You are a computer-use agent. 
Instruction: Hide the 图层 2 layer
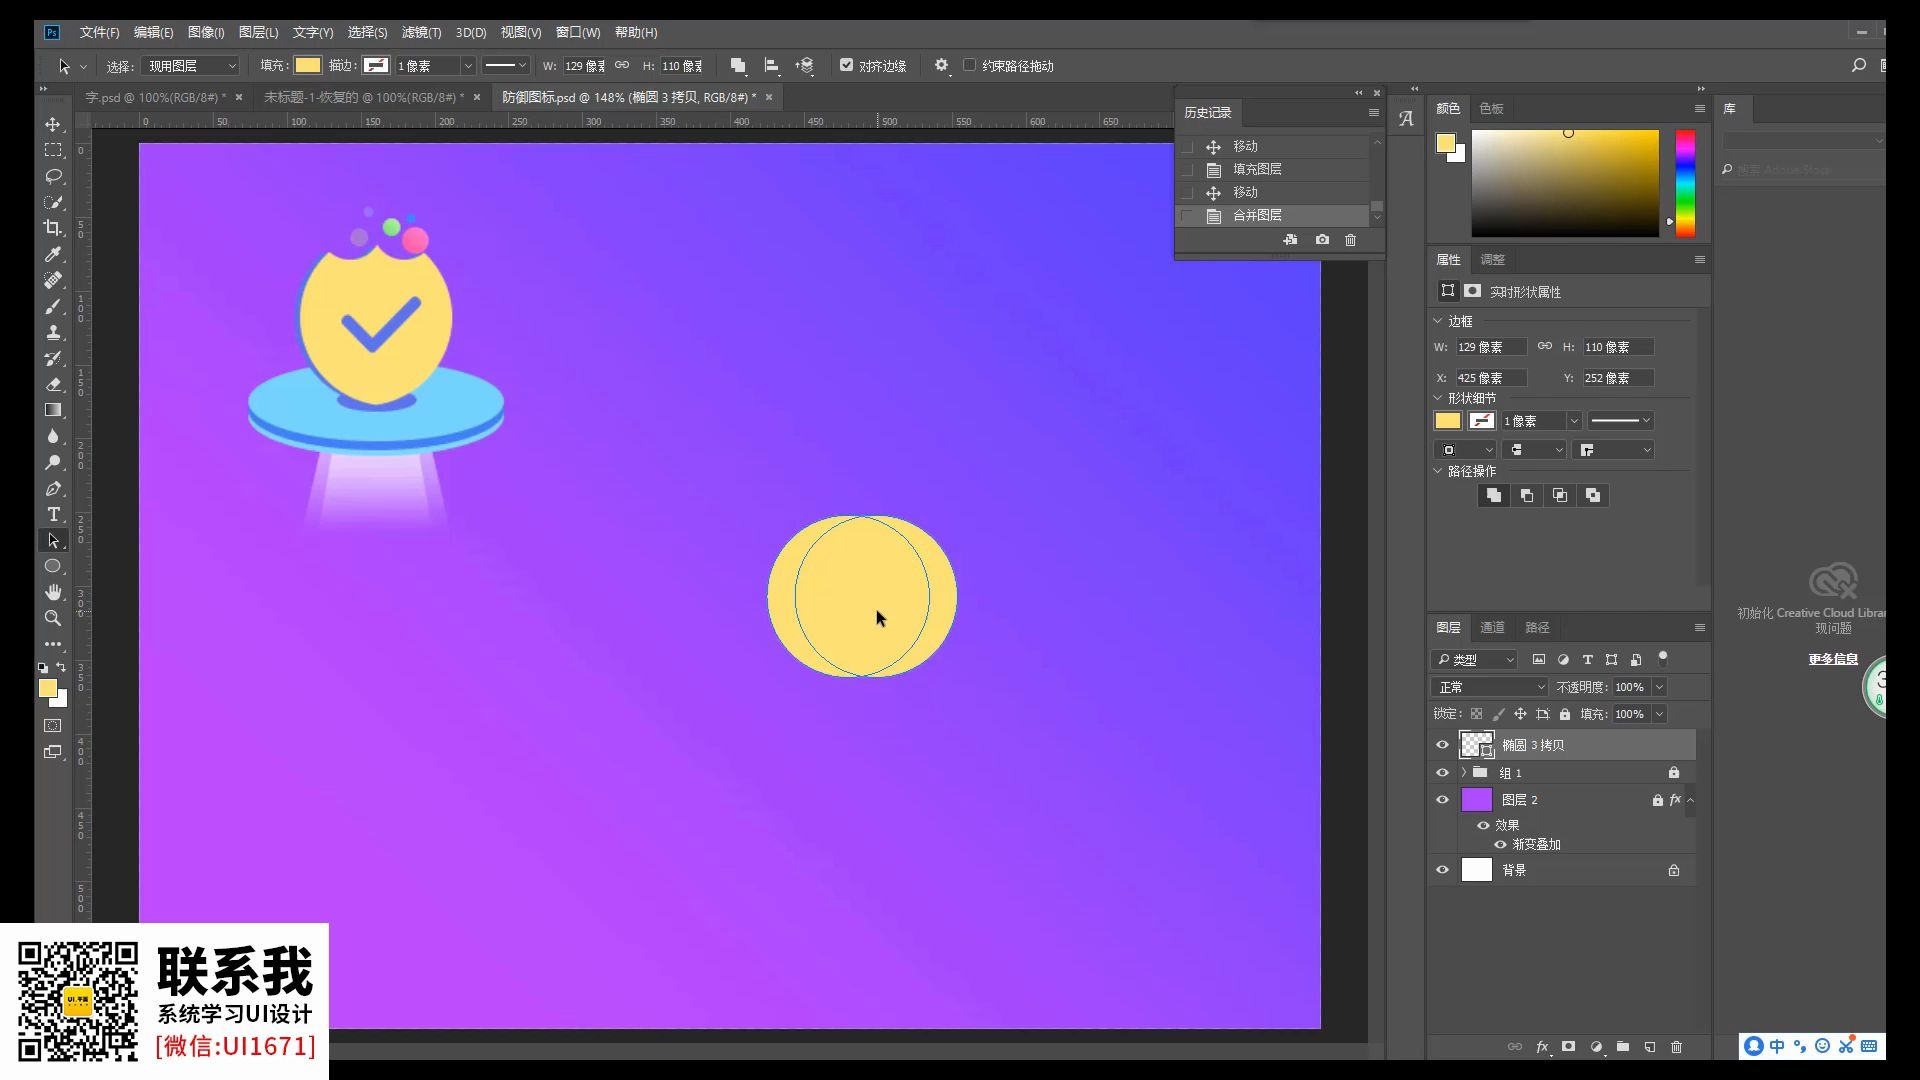click(1442, 800)
